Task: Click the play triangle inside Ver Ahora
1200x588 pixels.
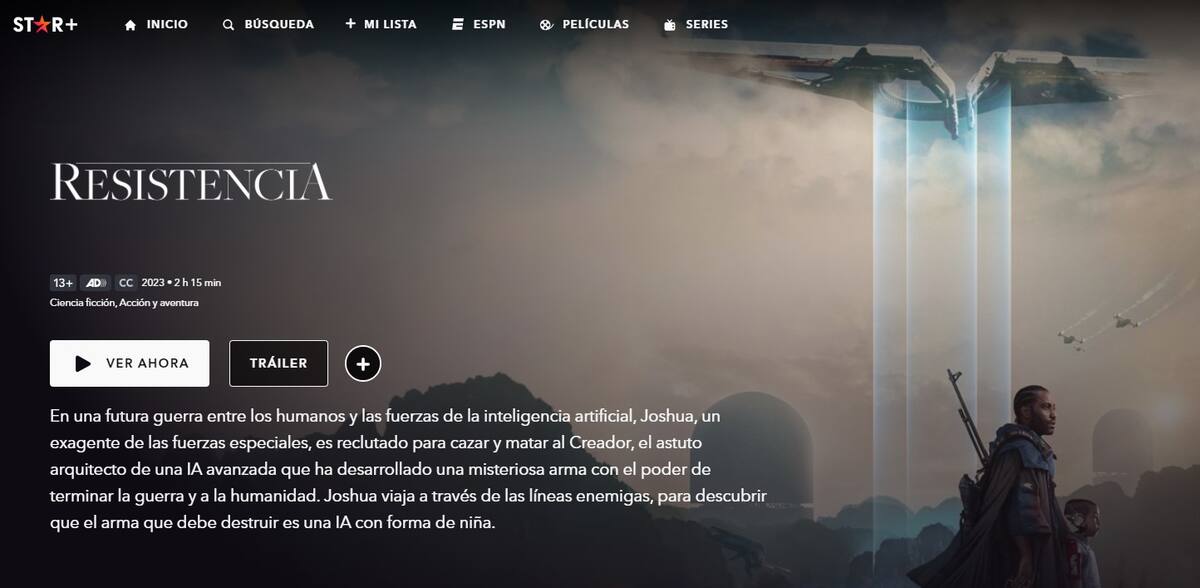Action: point(83,364)
